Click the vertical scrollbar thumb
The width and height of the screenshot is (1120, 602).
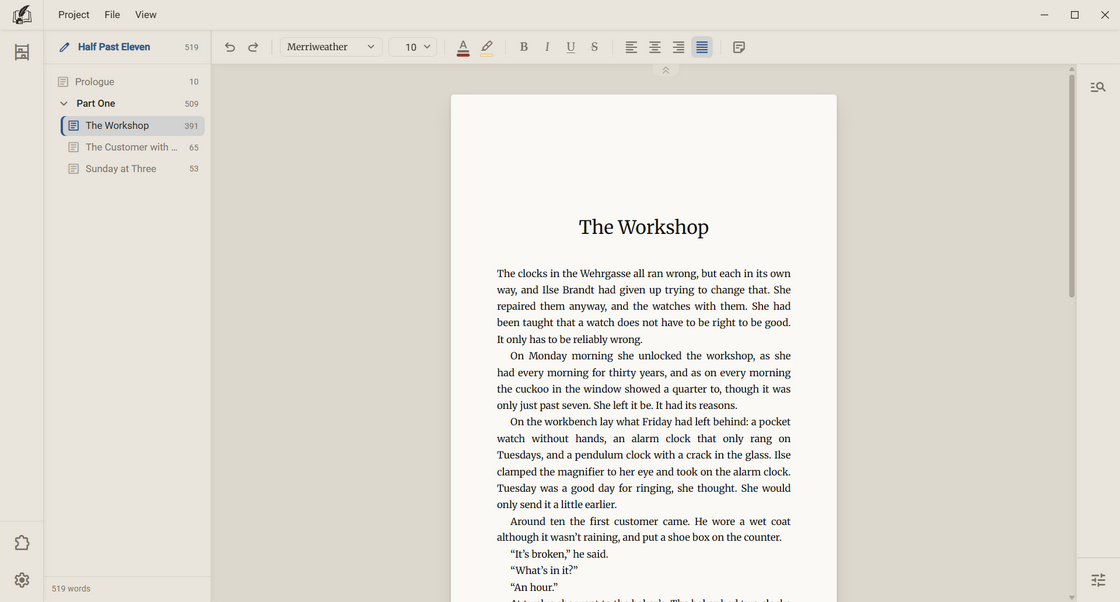click(x=1071, y=186)
